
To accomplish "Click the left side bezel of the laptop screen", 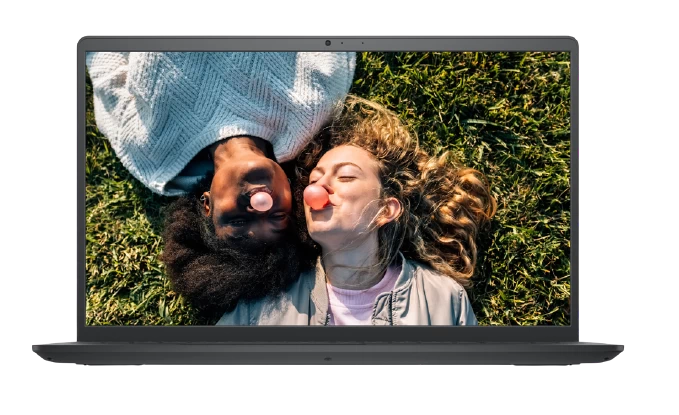I will click(x=81, y=190).
